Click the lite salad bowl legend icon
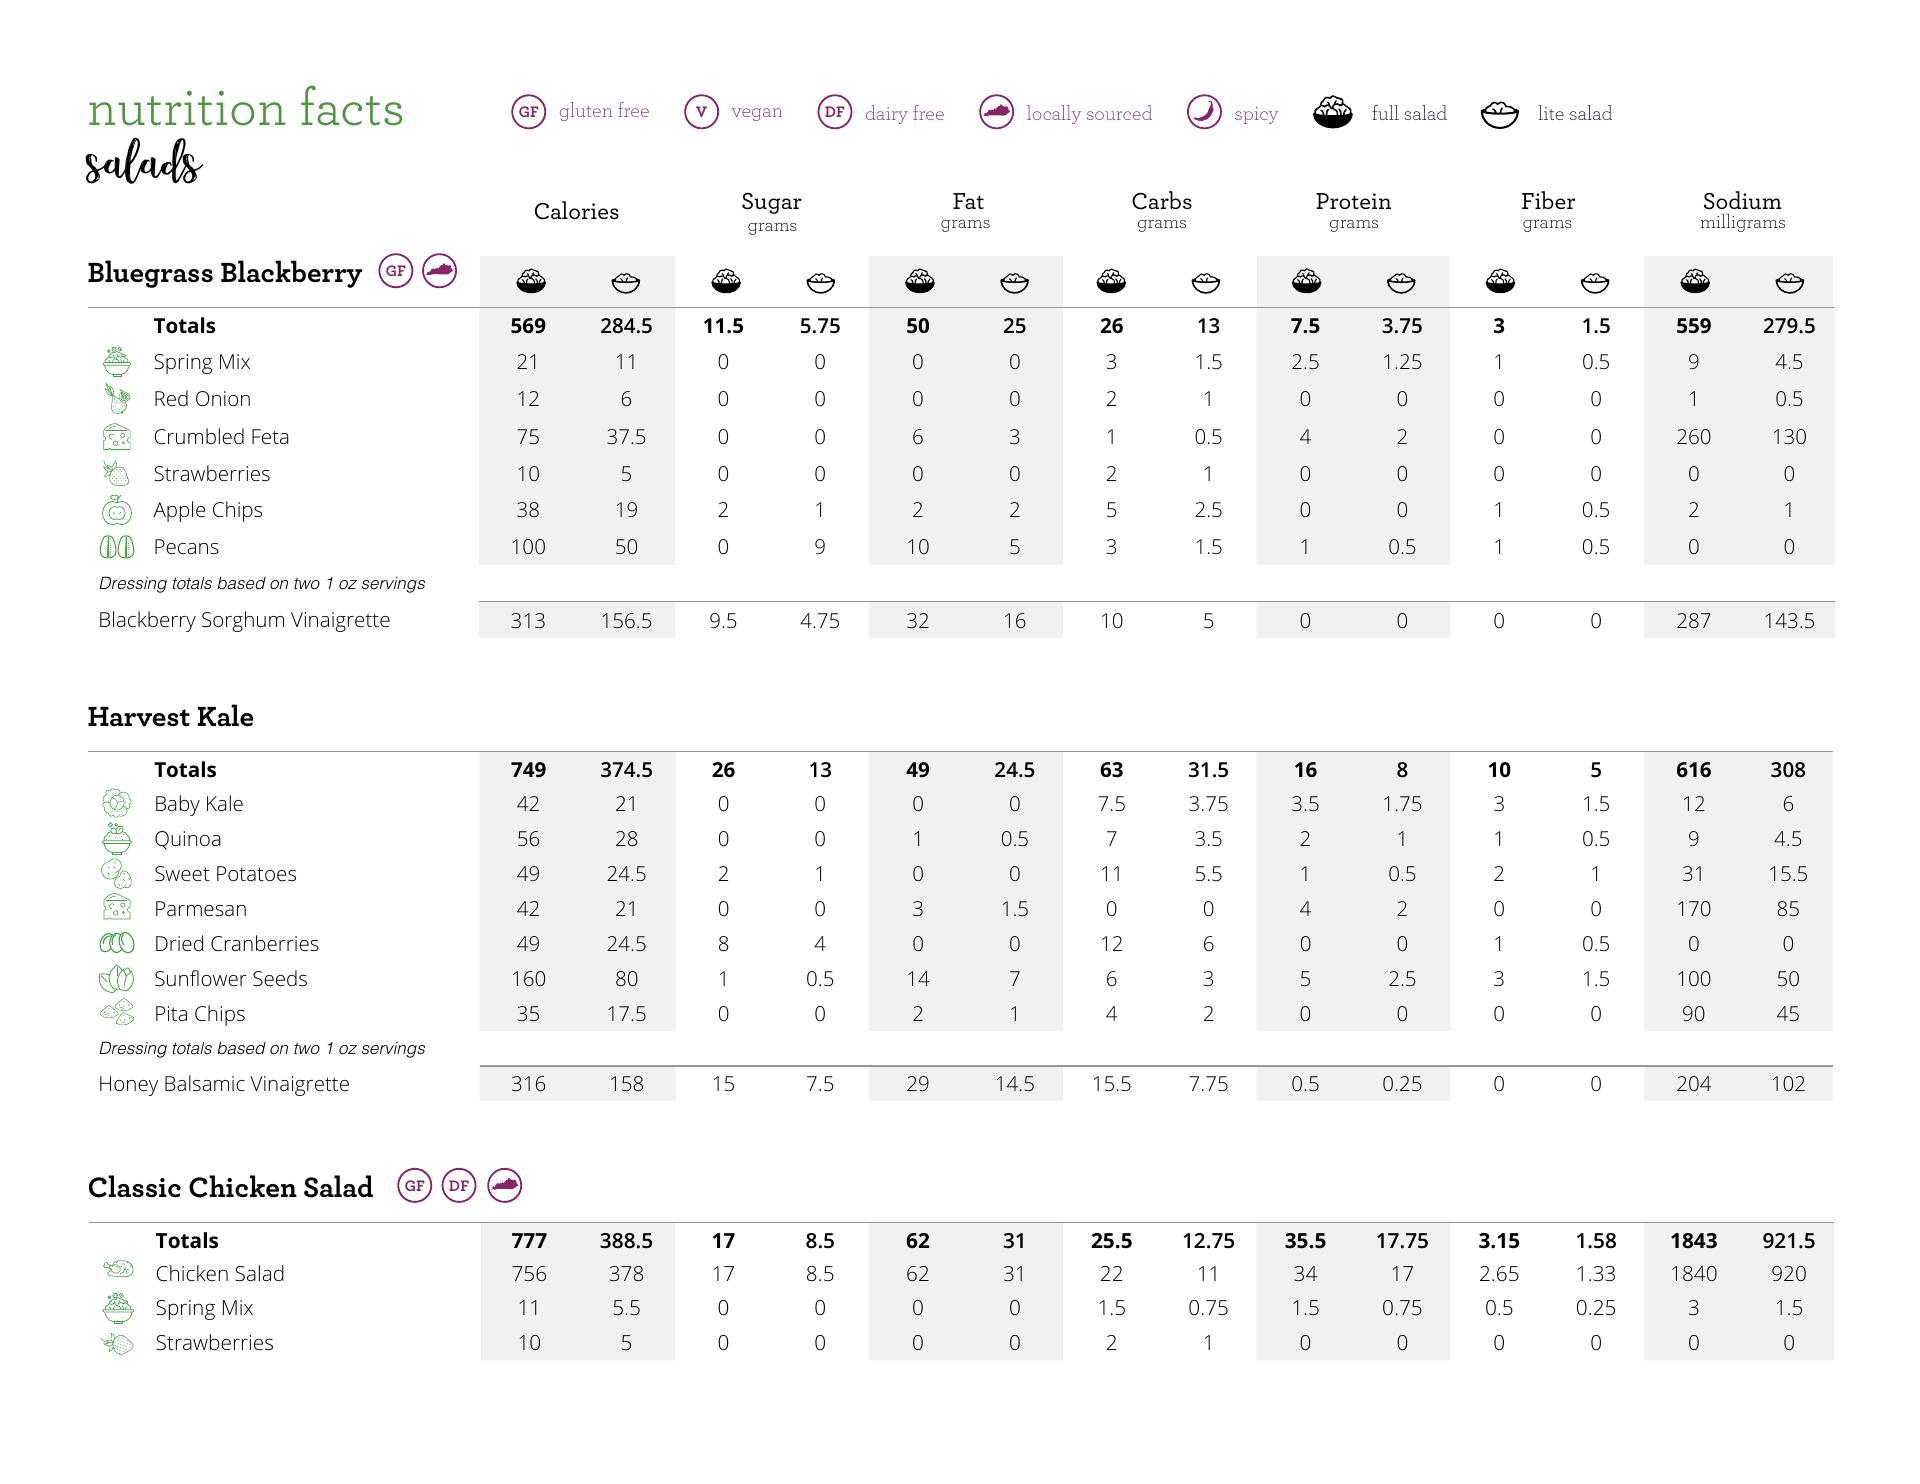Image resolution: width=1920 pixels, height=1484 pixels. pyautogui.click(x=1499, y=114)
